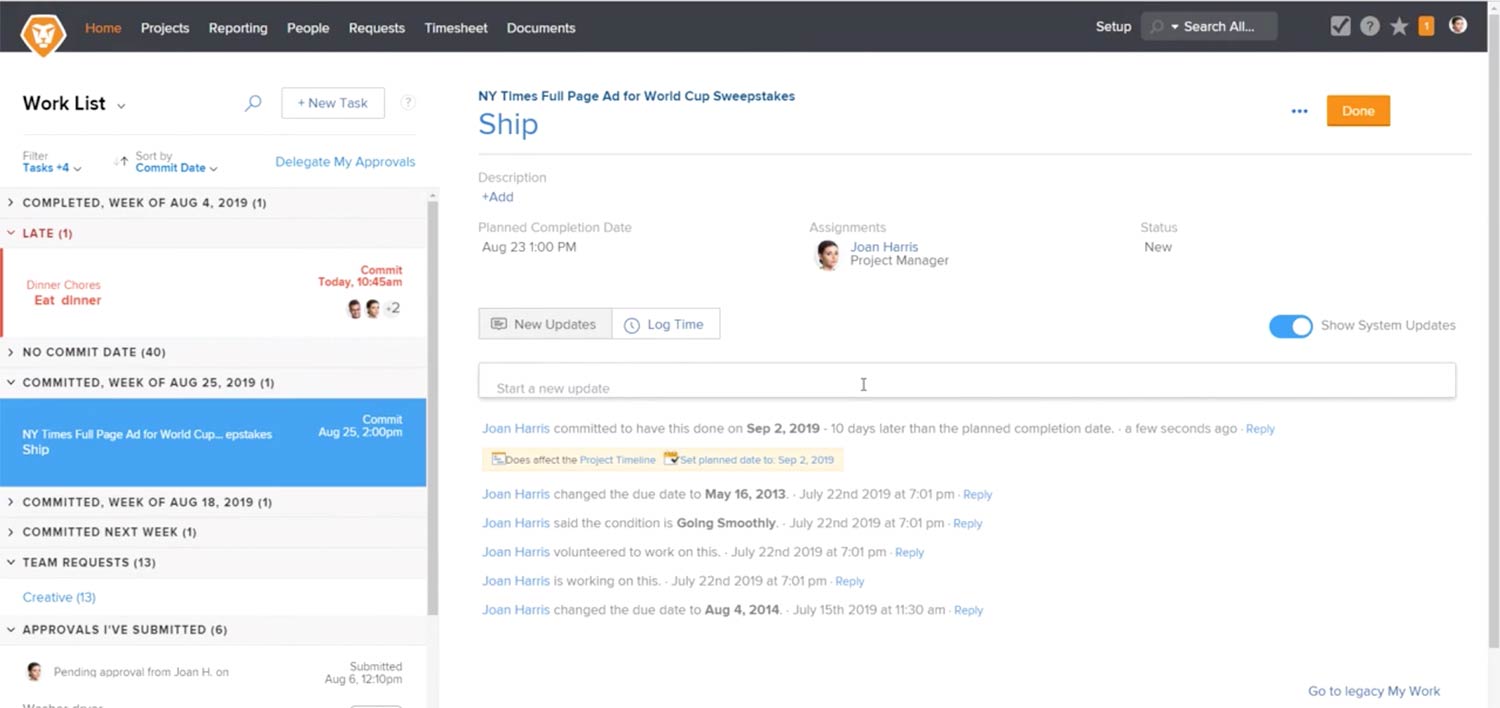Click the Set planned date calendar icon
This screenshot has width=1500, height=708.
coord(670,459)
